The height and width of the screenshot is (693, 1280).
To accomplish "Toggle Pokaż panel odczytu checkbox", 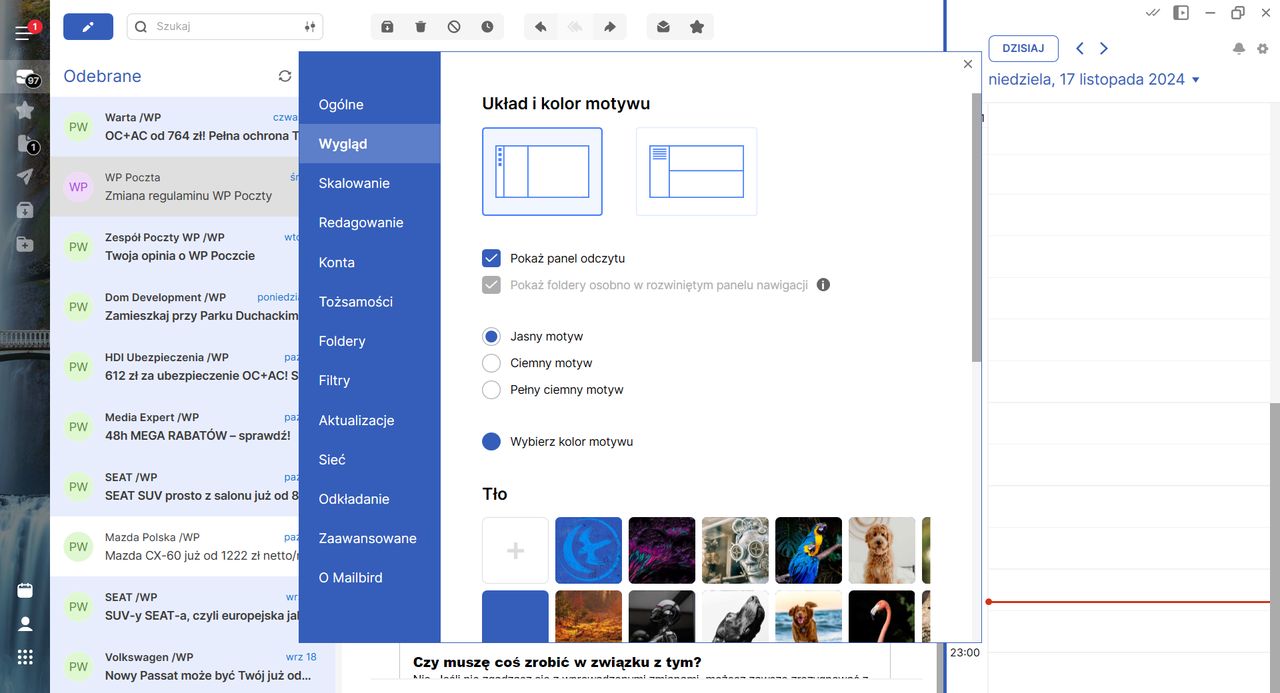I will pos(491,258).
